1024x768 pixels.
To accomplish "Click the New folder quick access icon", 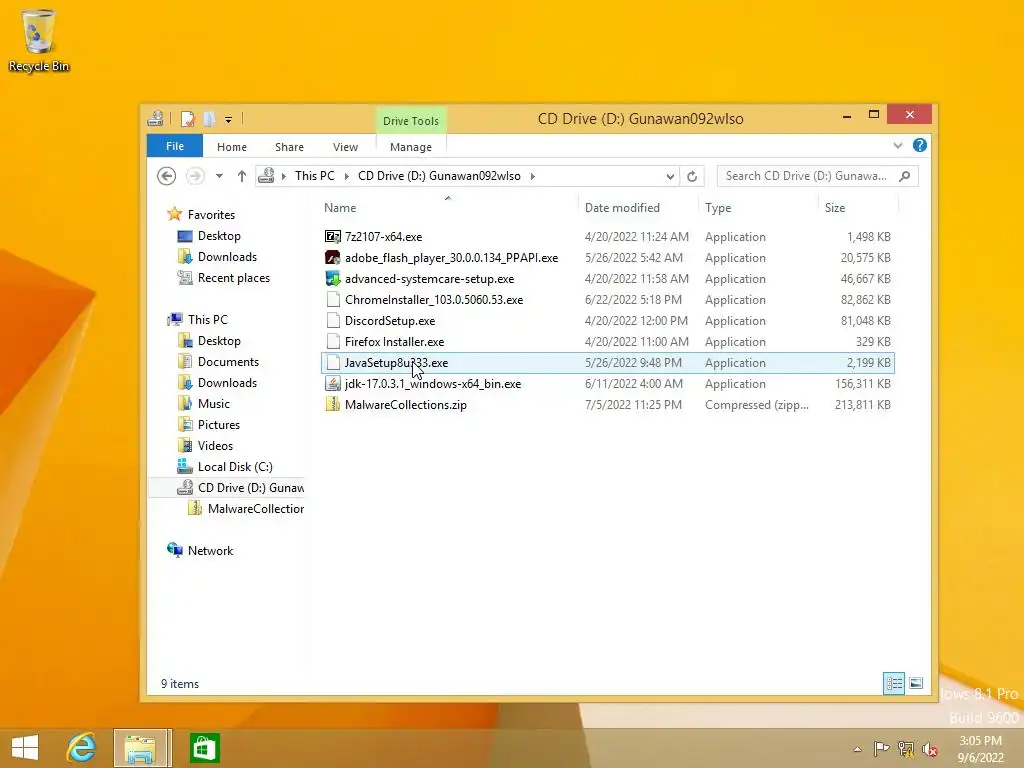I will point(209,119).
